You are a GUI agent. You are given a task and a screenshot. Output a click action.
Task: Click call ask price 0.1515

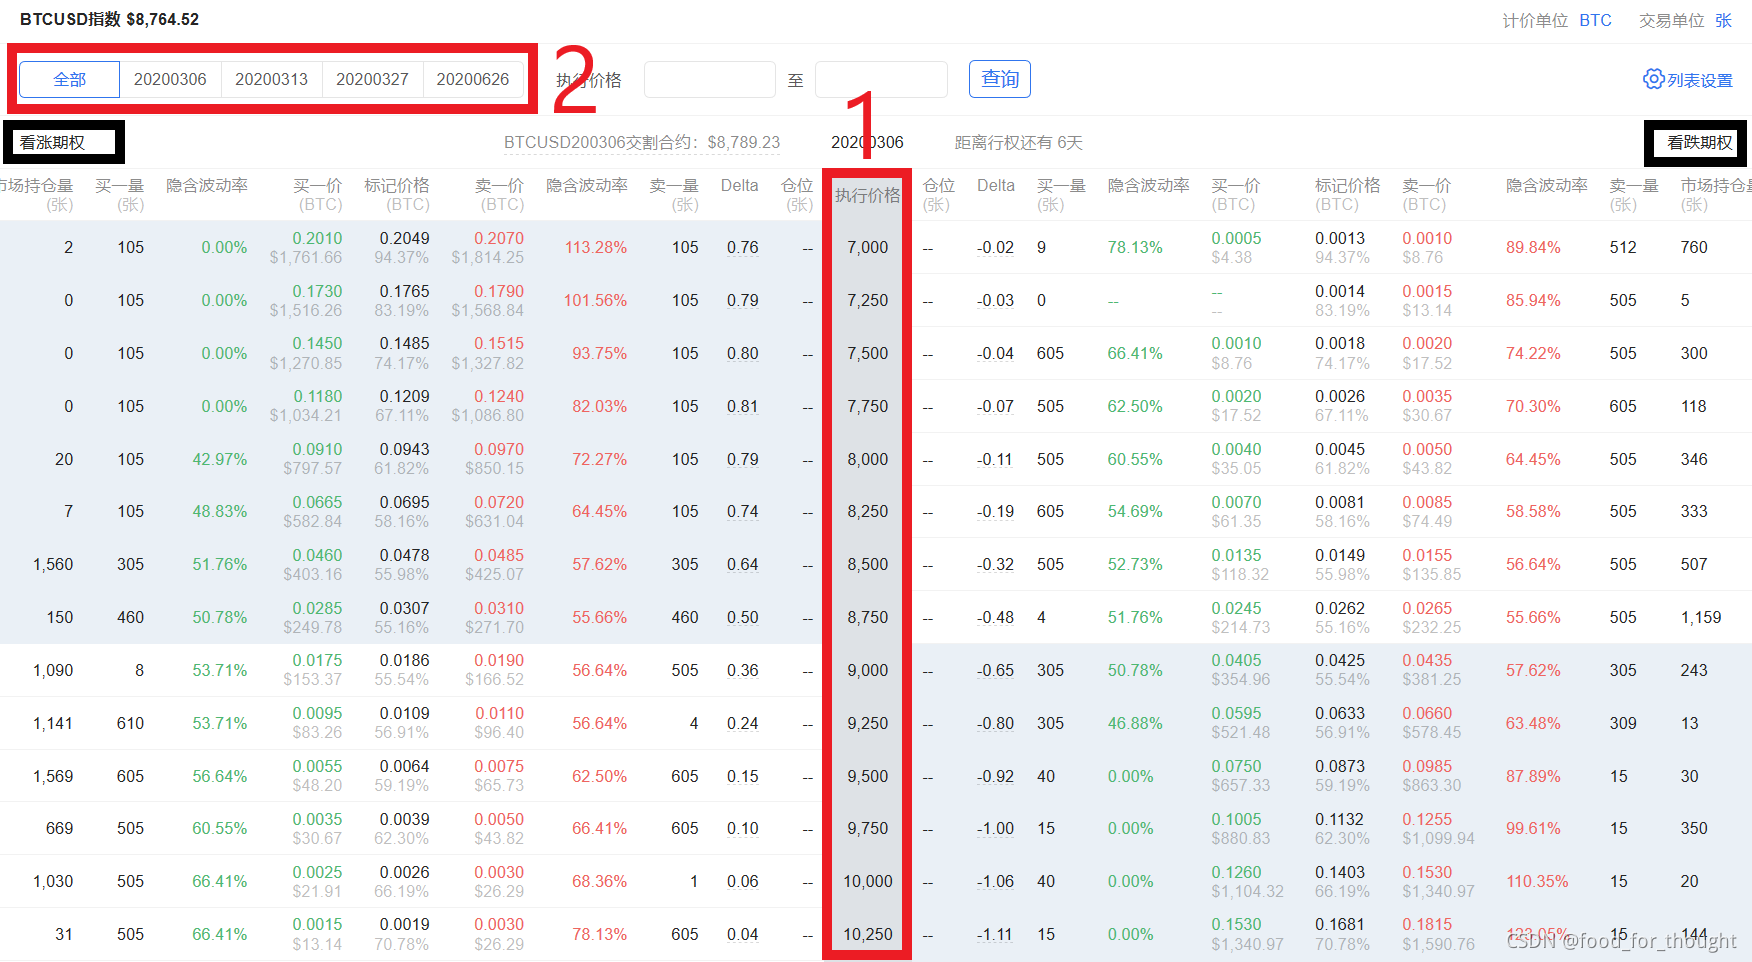coord(499,343)
